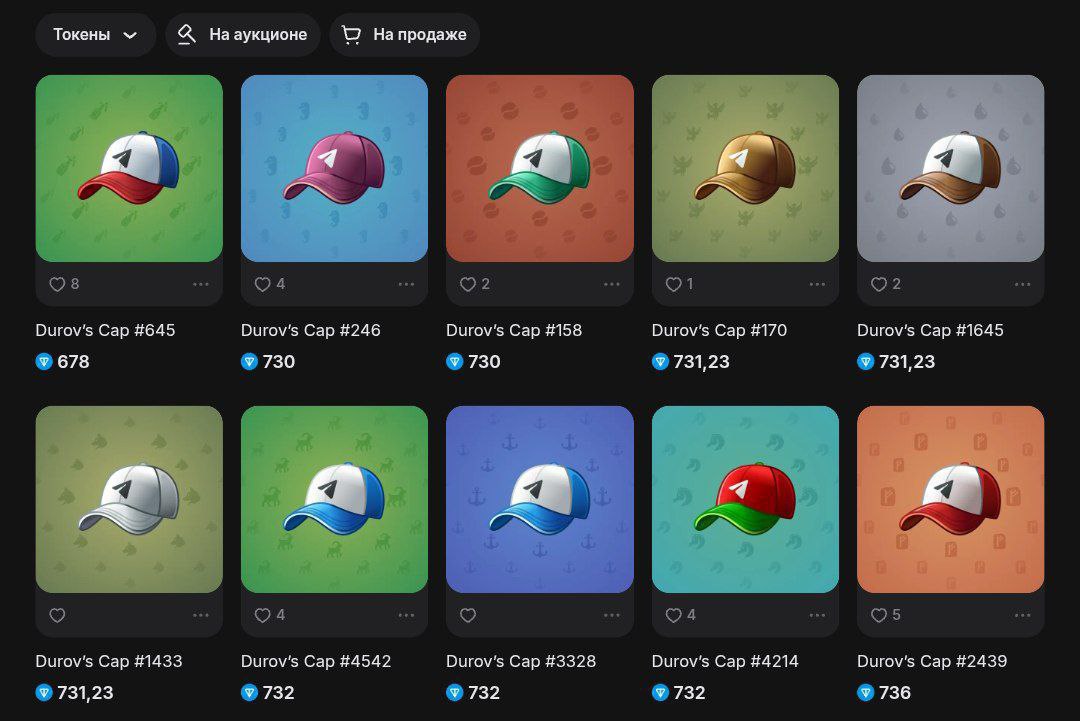Viewport: 1080px width, 721px height.
Task: Like Durov's Cap #1433 with heart icon
Action: (x=57, y=615)
